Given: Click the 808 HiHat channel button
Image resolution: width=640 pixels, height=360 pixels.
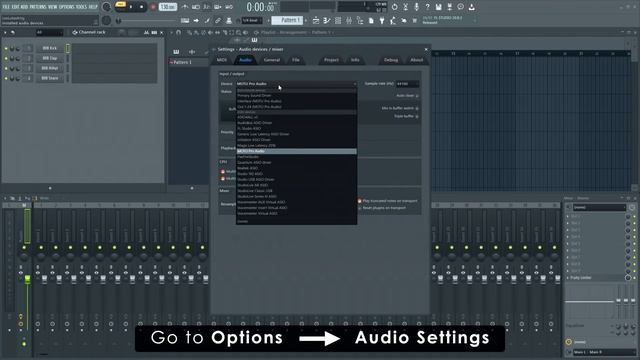Looking at the screenshot, I should click(x=50, y=68).
